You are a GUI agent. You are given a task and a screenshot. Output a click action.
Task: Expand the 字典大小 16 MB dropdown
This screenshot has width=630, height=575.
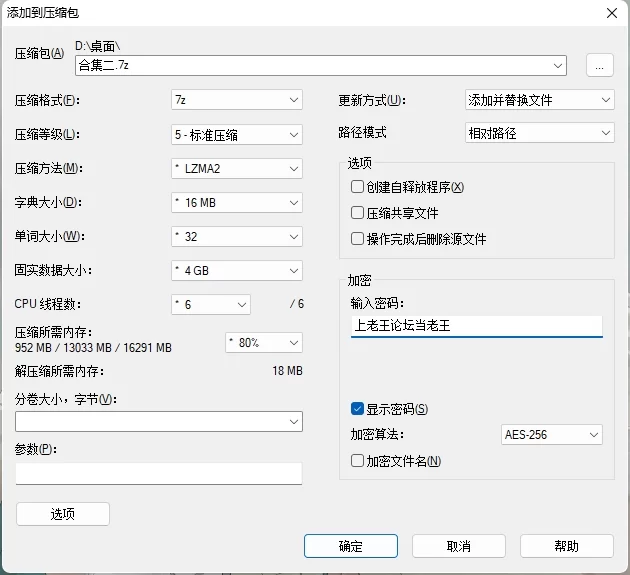pos(236,202)
